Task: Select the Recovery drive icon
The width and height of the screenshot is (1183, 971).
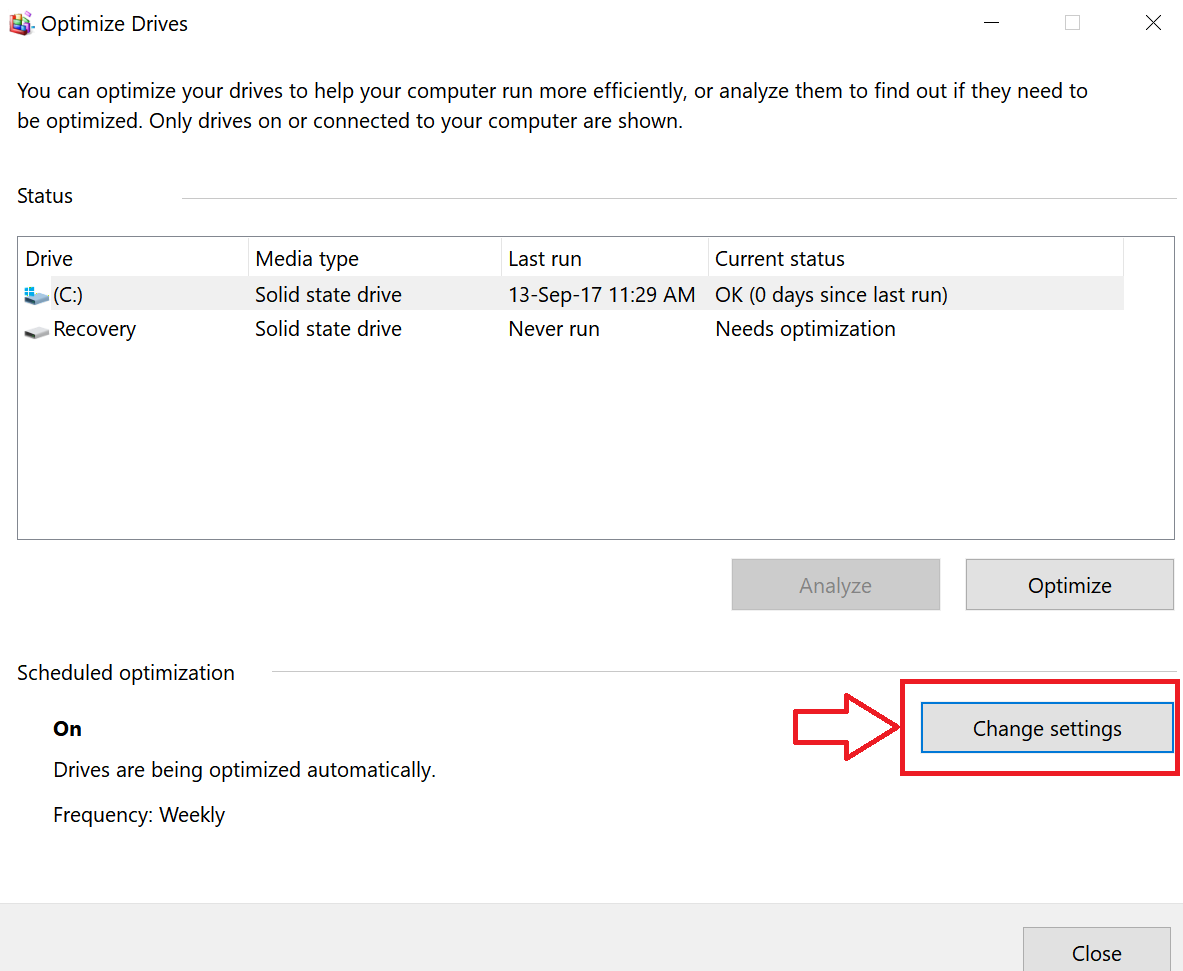Action: [x=36, y=330]
